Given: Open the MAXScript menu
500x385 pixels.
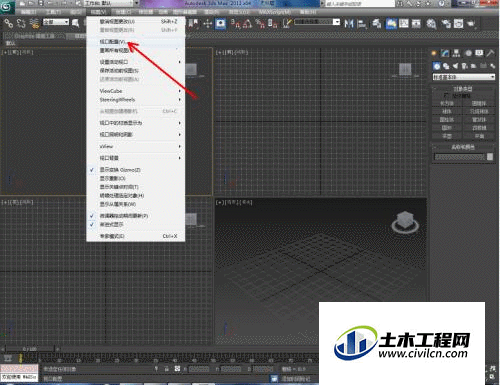Looking at the screenshot, I should [275, 12].
